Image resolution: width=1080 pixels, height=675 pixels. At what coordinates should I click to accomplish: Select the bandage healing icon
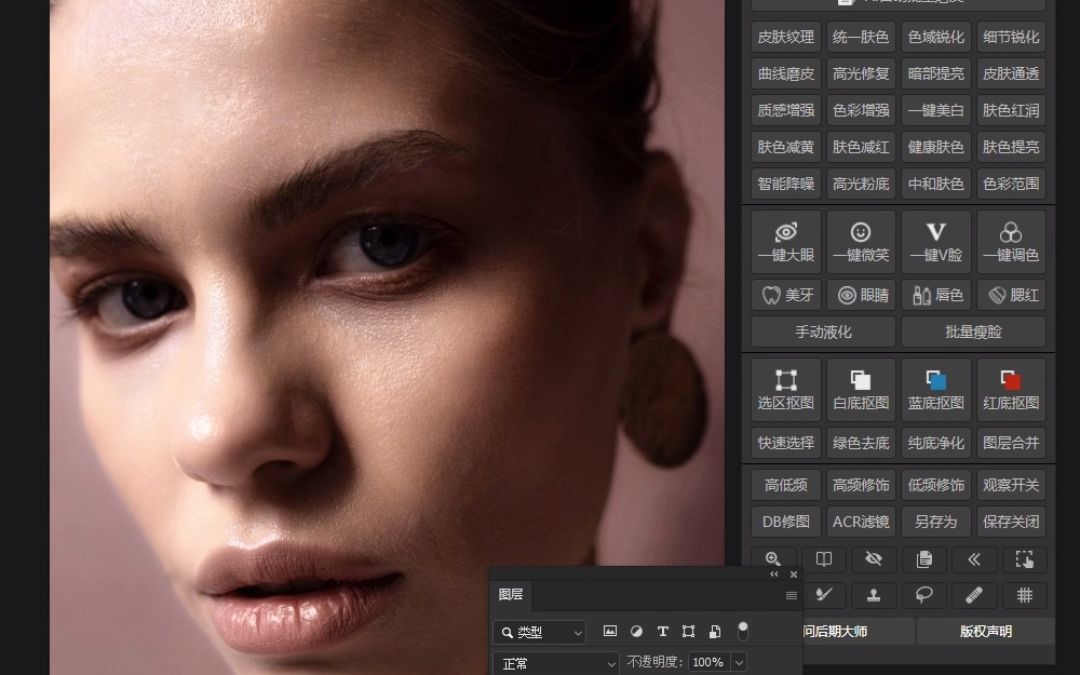(x=974, y=594)
